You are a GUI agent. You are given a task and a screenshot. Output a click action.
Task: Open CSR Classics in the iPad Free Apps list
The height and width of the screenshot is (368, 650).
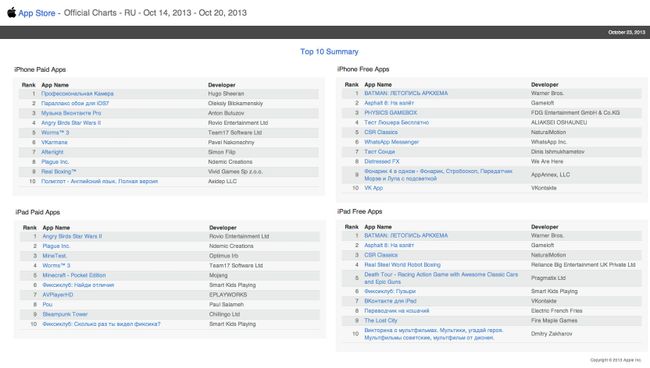click(381, 255)
